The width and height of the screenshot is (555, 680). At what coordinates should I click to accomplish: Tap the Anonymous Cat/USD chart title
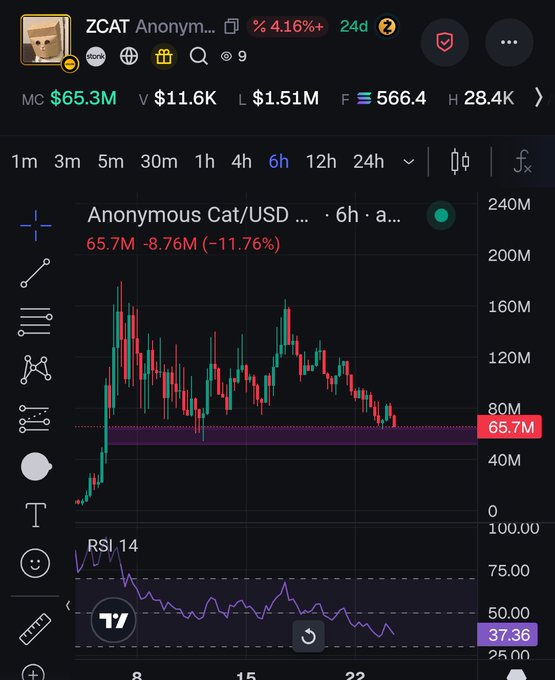pyautogui.click(x=198, y=215)
